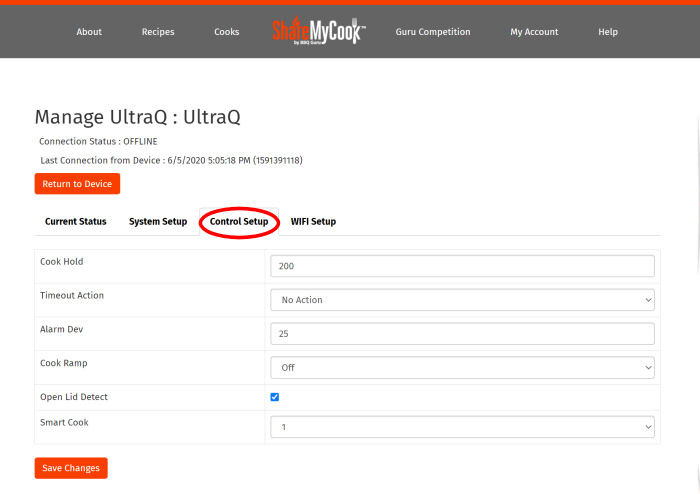This screenshot has width=700, height=494.
Task: Click the Return to Device button
Action: pyautogui.click(x=77, y=184)
